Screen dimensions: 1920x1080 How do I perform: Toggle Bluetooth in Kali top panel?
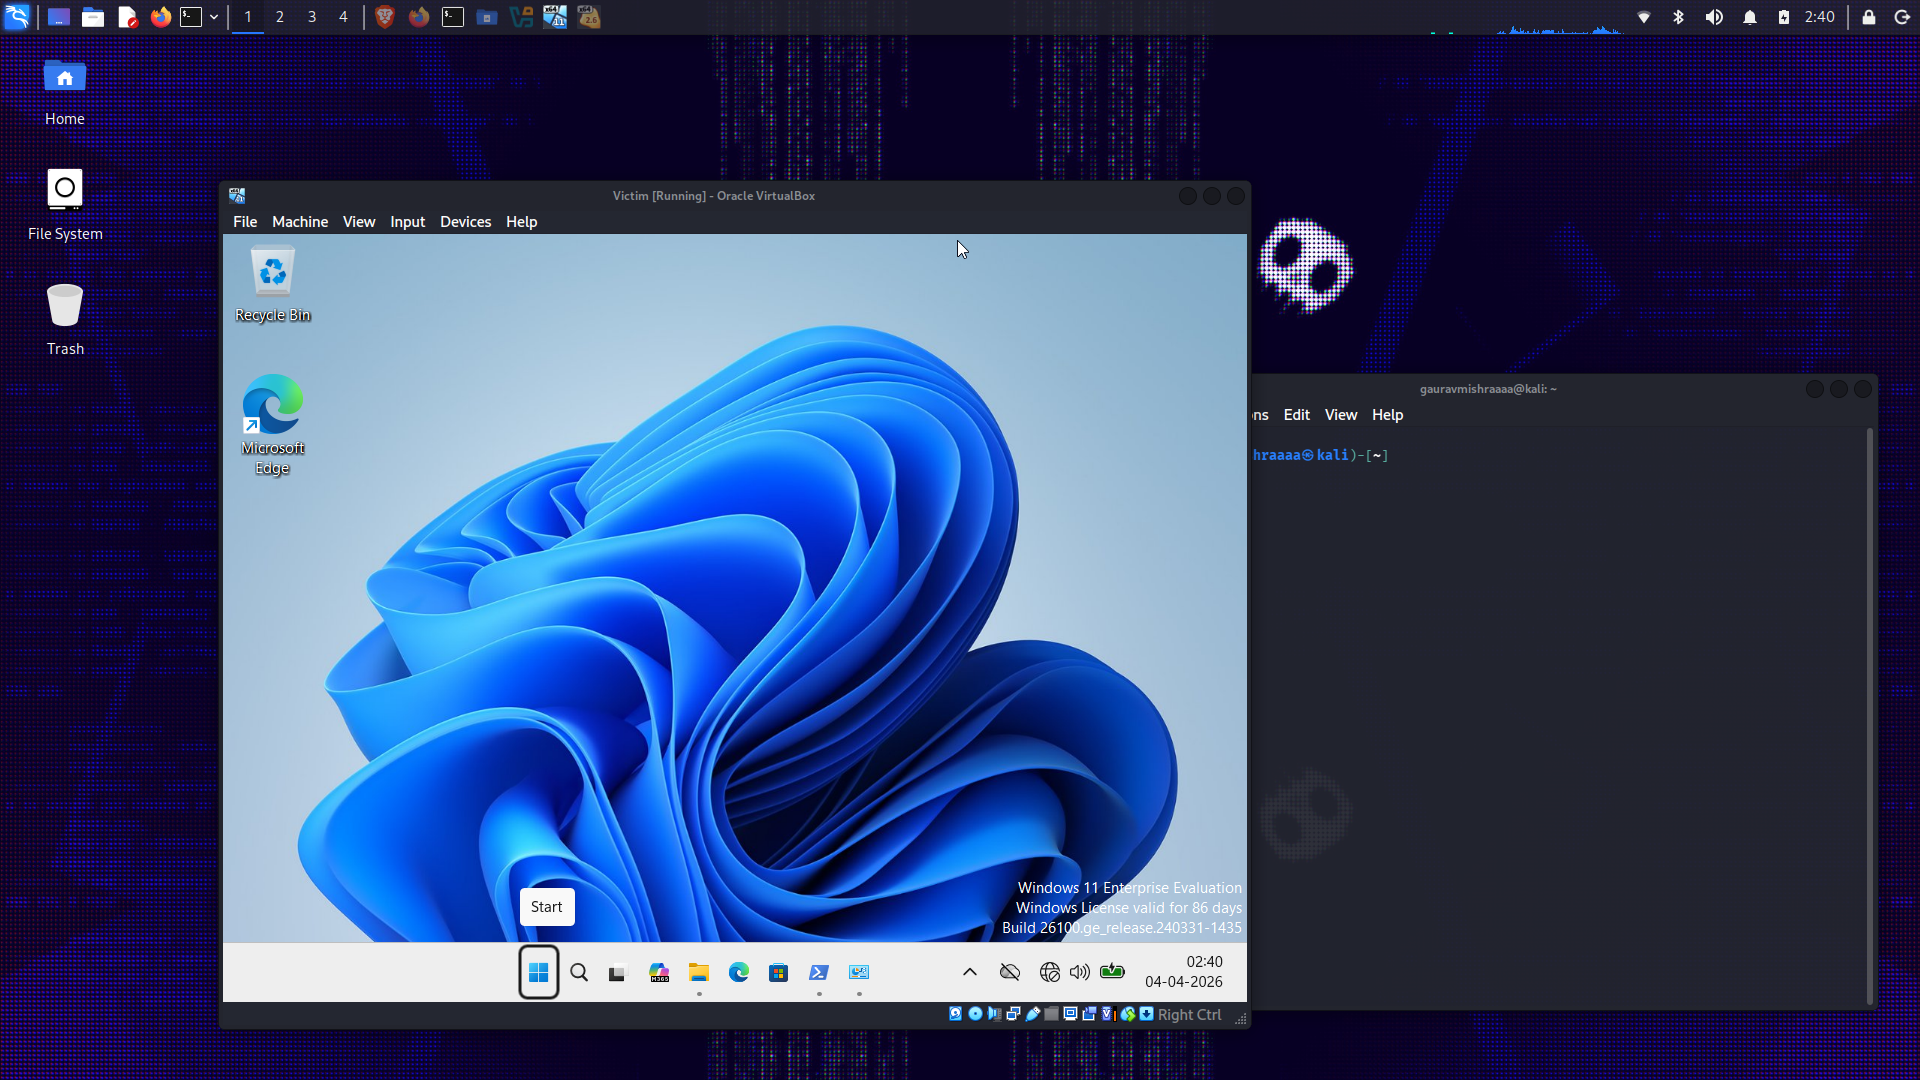coord(1679,17)
